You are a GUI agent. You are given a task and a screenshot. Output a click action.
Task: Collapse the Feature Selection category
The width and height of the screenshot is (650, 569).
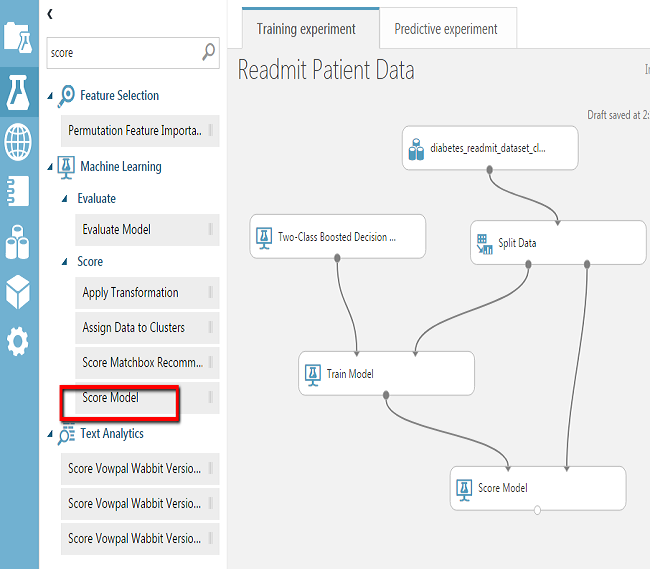(x=52, y=96)
